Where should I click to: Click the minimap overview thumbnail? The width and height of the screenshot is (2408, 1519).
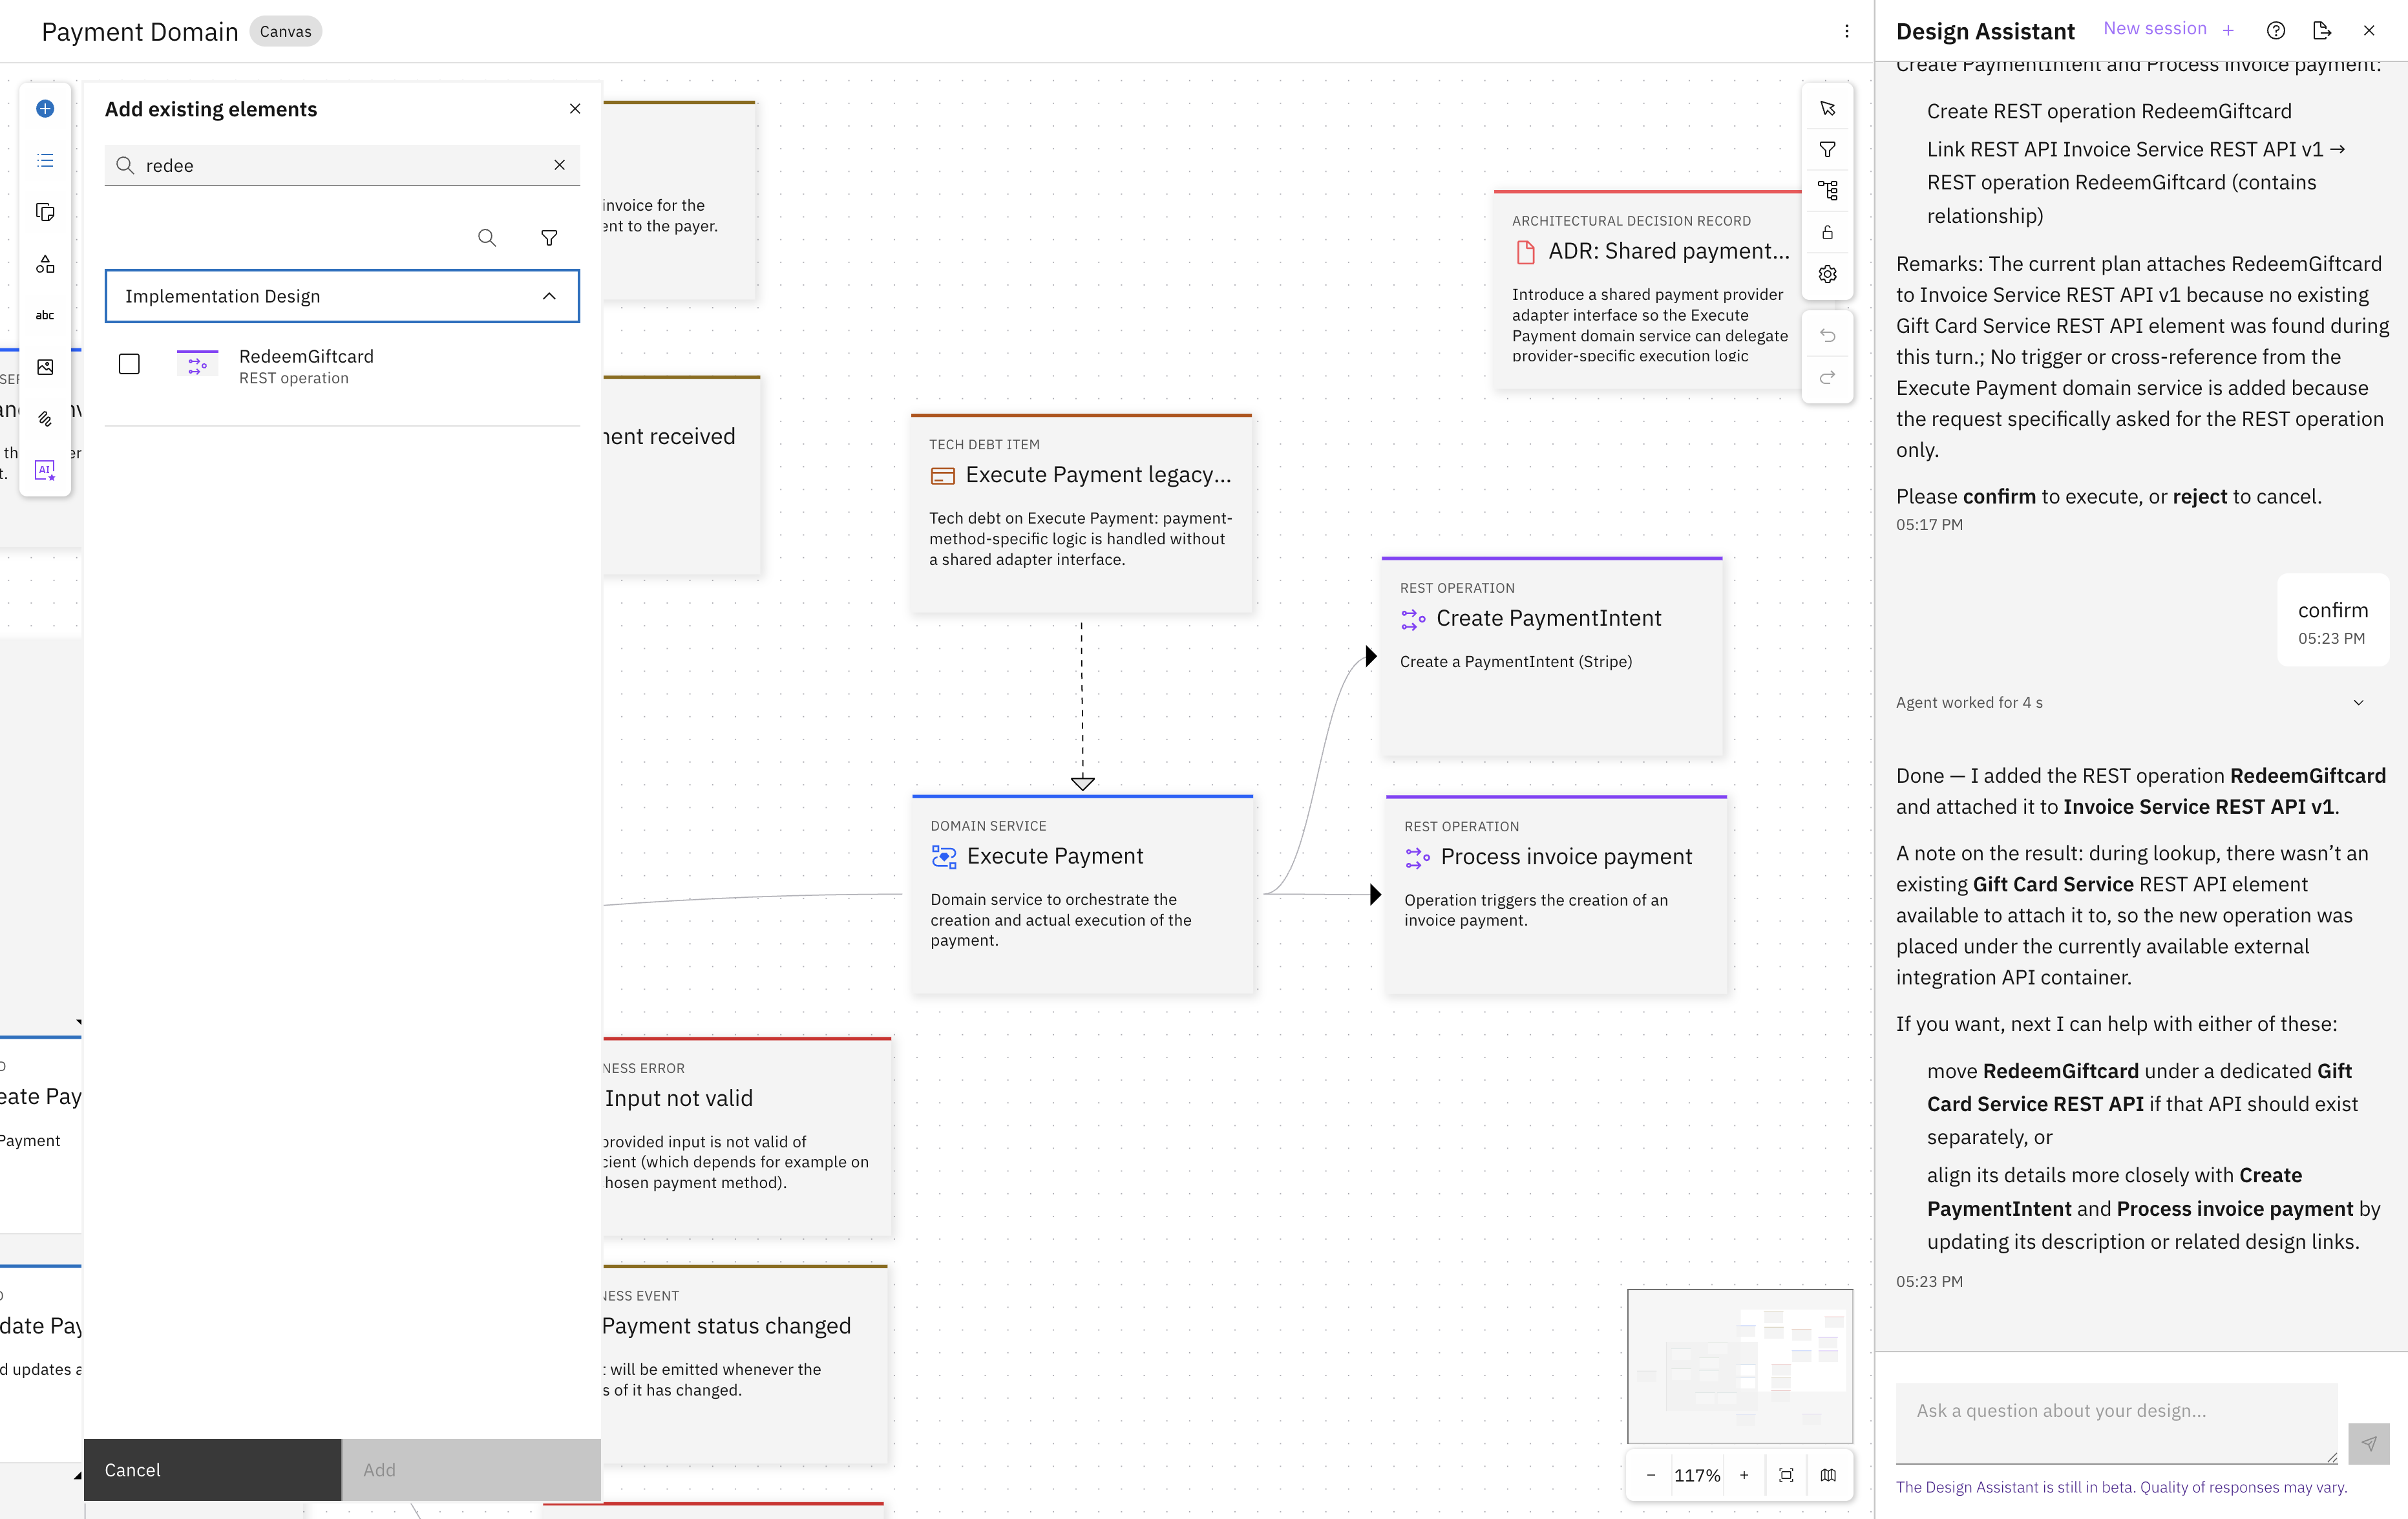click(1740, 1365)
